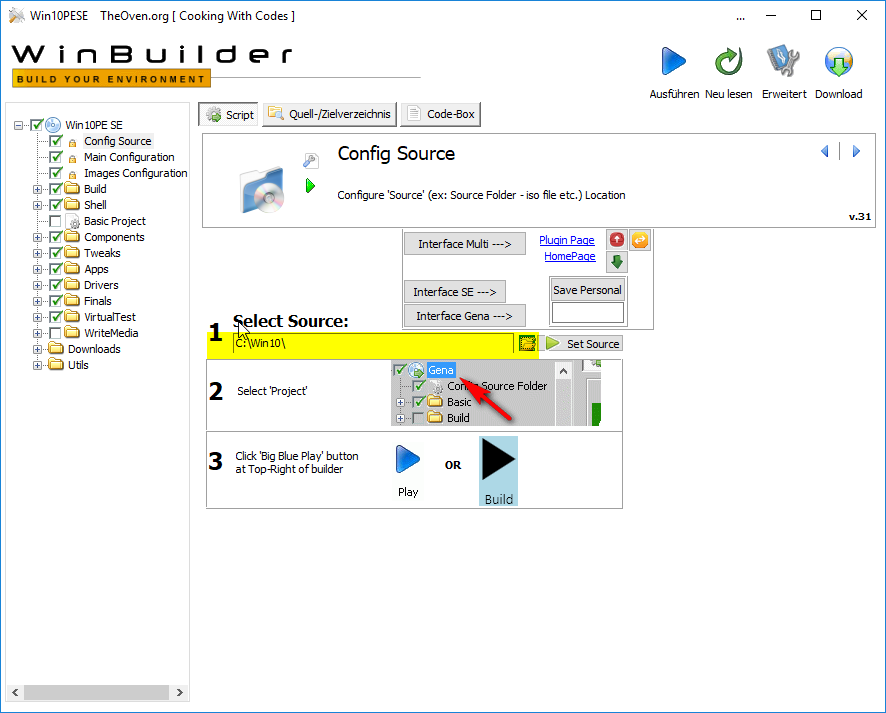Click the WinBuilder window title icon

(16, 15)
